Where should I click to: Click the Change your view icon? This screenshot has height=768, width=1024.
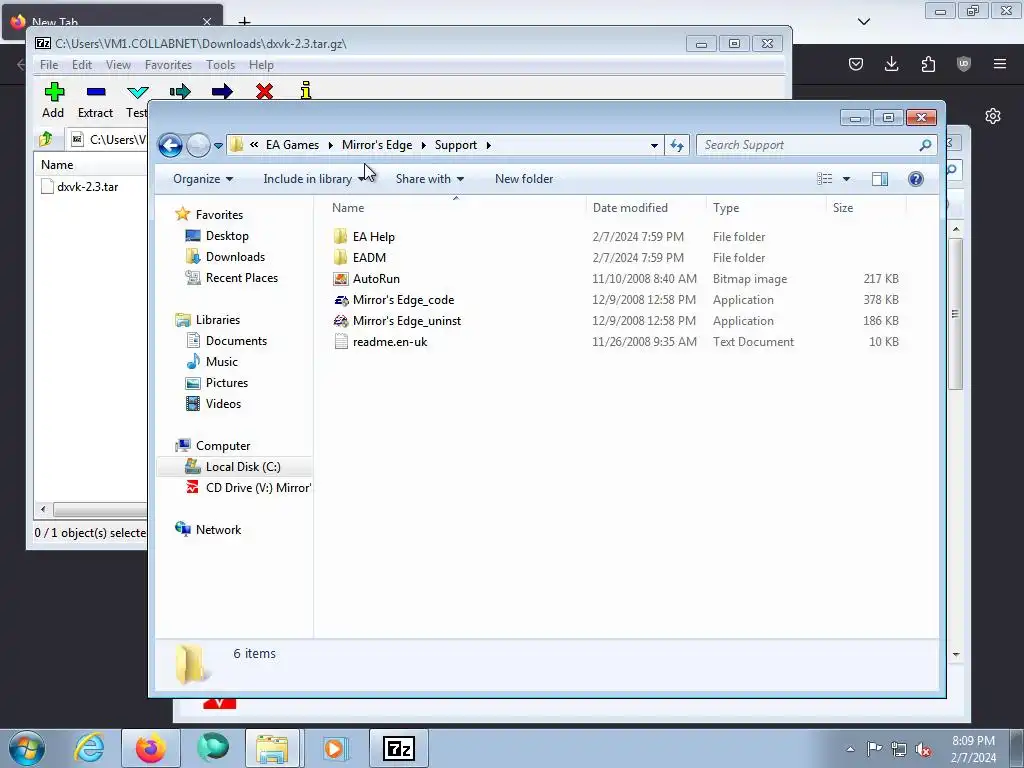[825, 179]
